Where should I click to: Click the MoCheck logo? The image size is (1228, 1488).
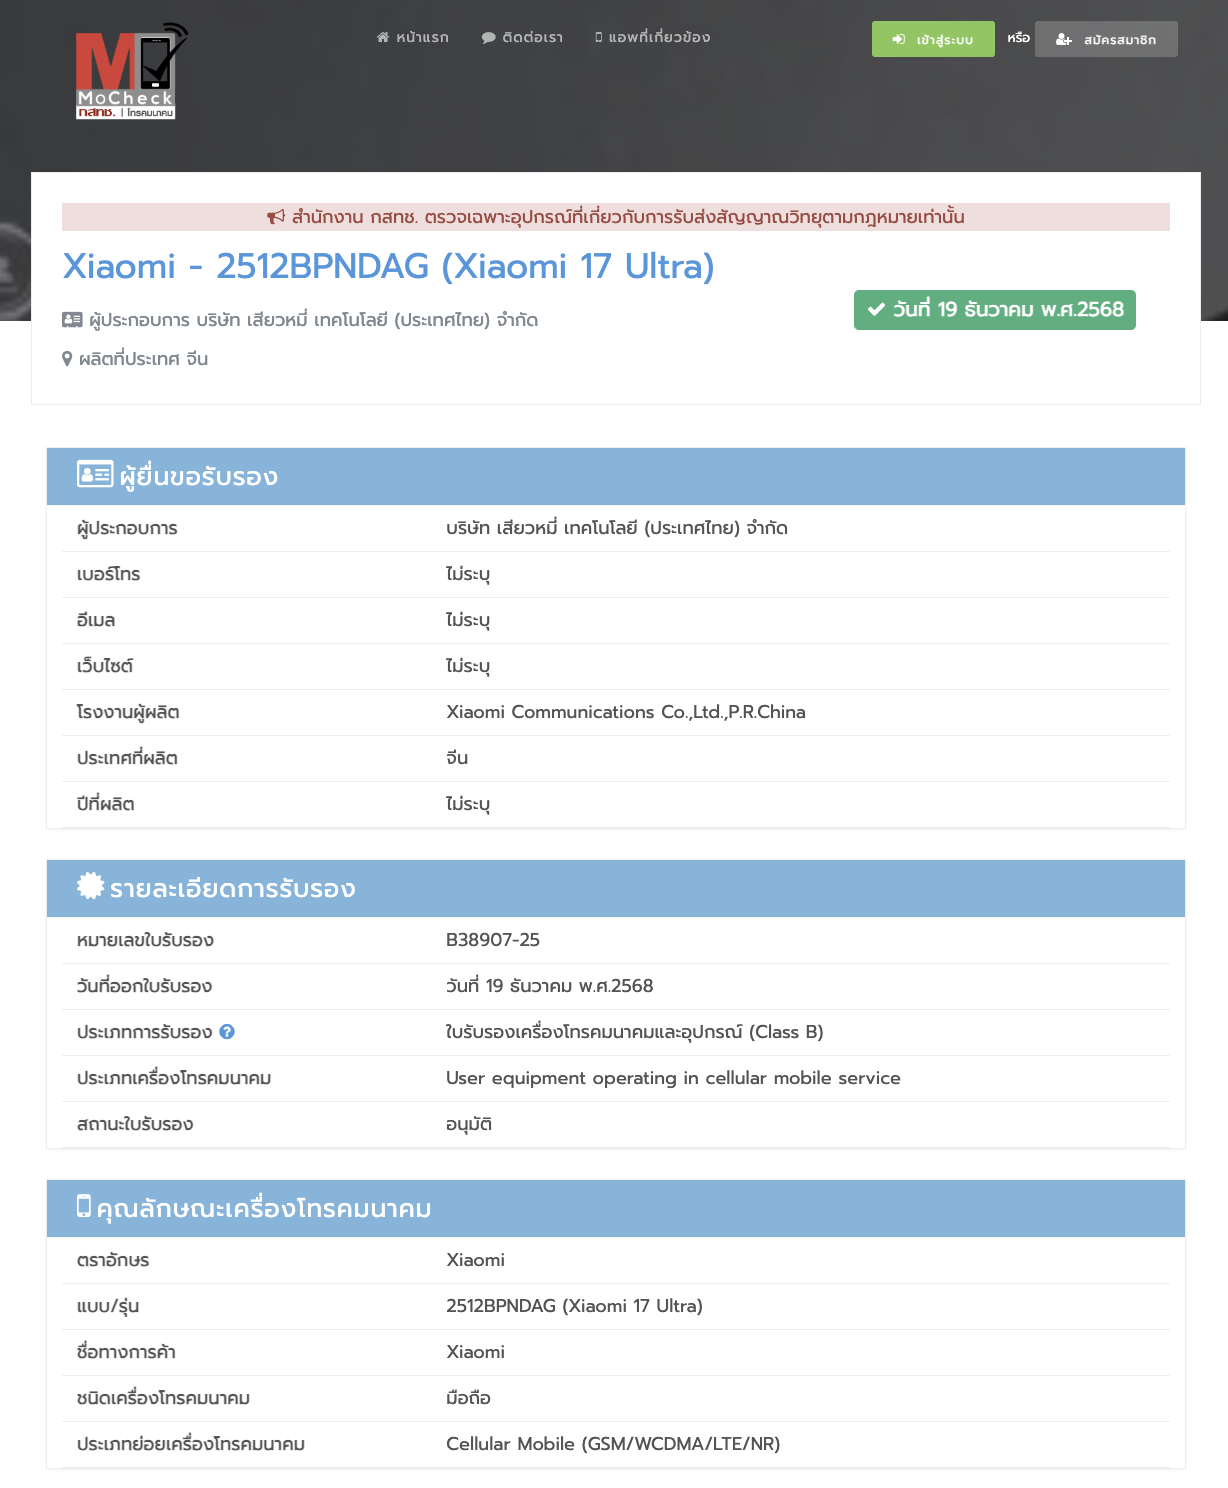[x=130, y=72]
